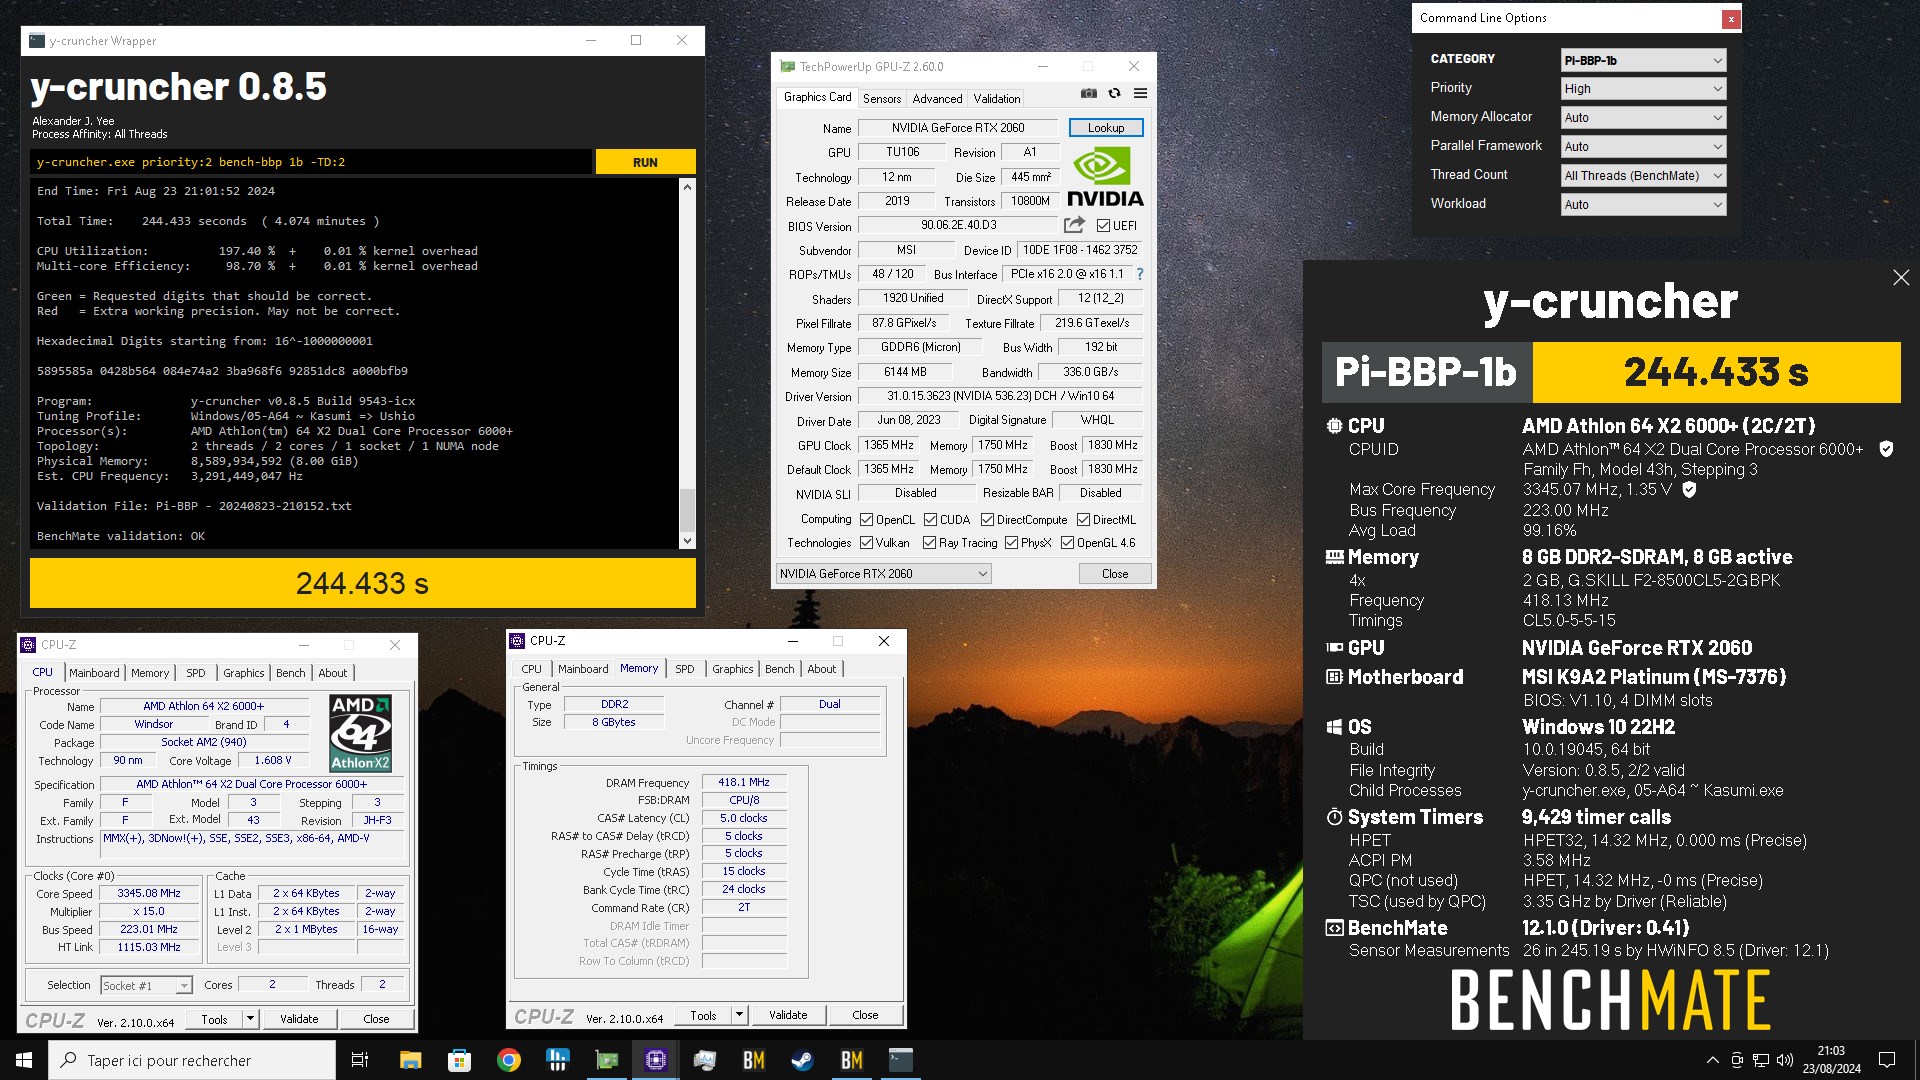Click the CPUID verified shield icon

point(1886,450)
